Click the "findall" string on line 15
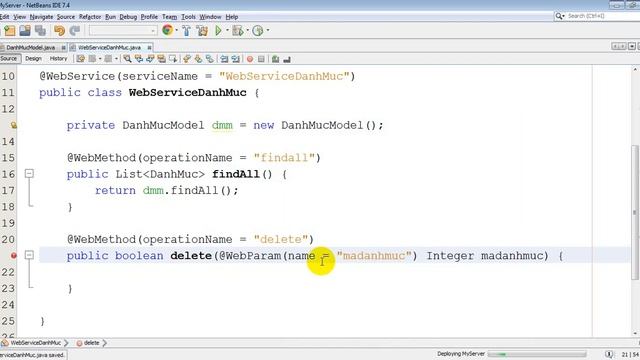 coord(284,158)
